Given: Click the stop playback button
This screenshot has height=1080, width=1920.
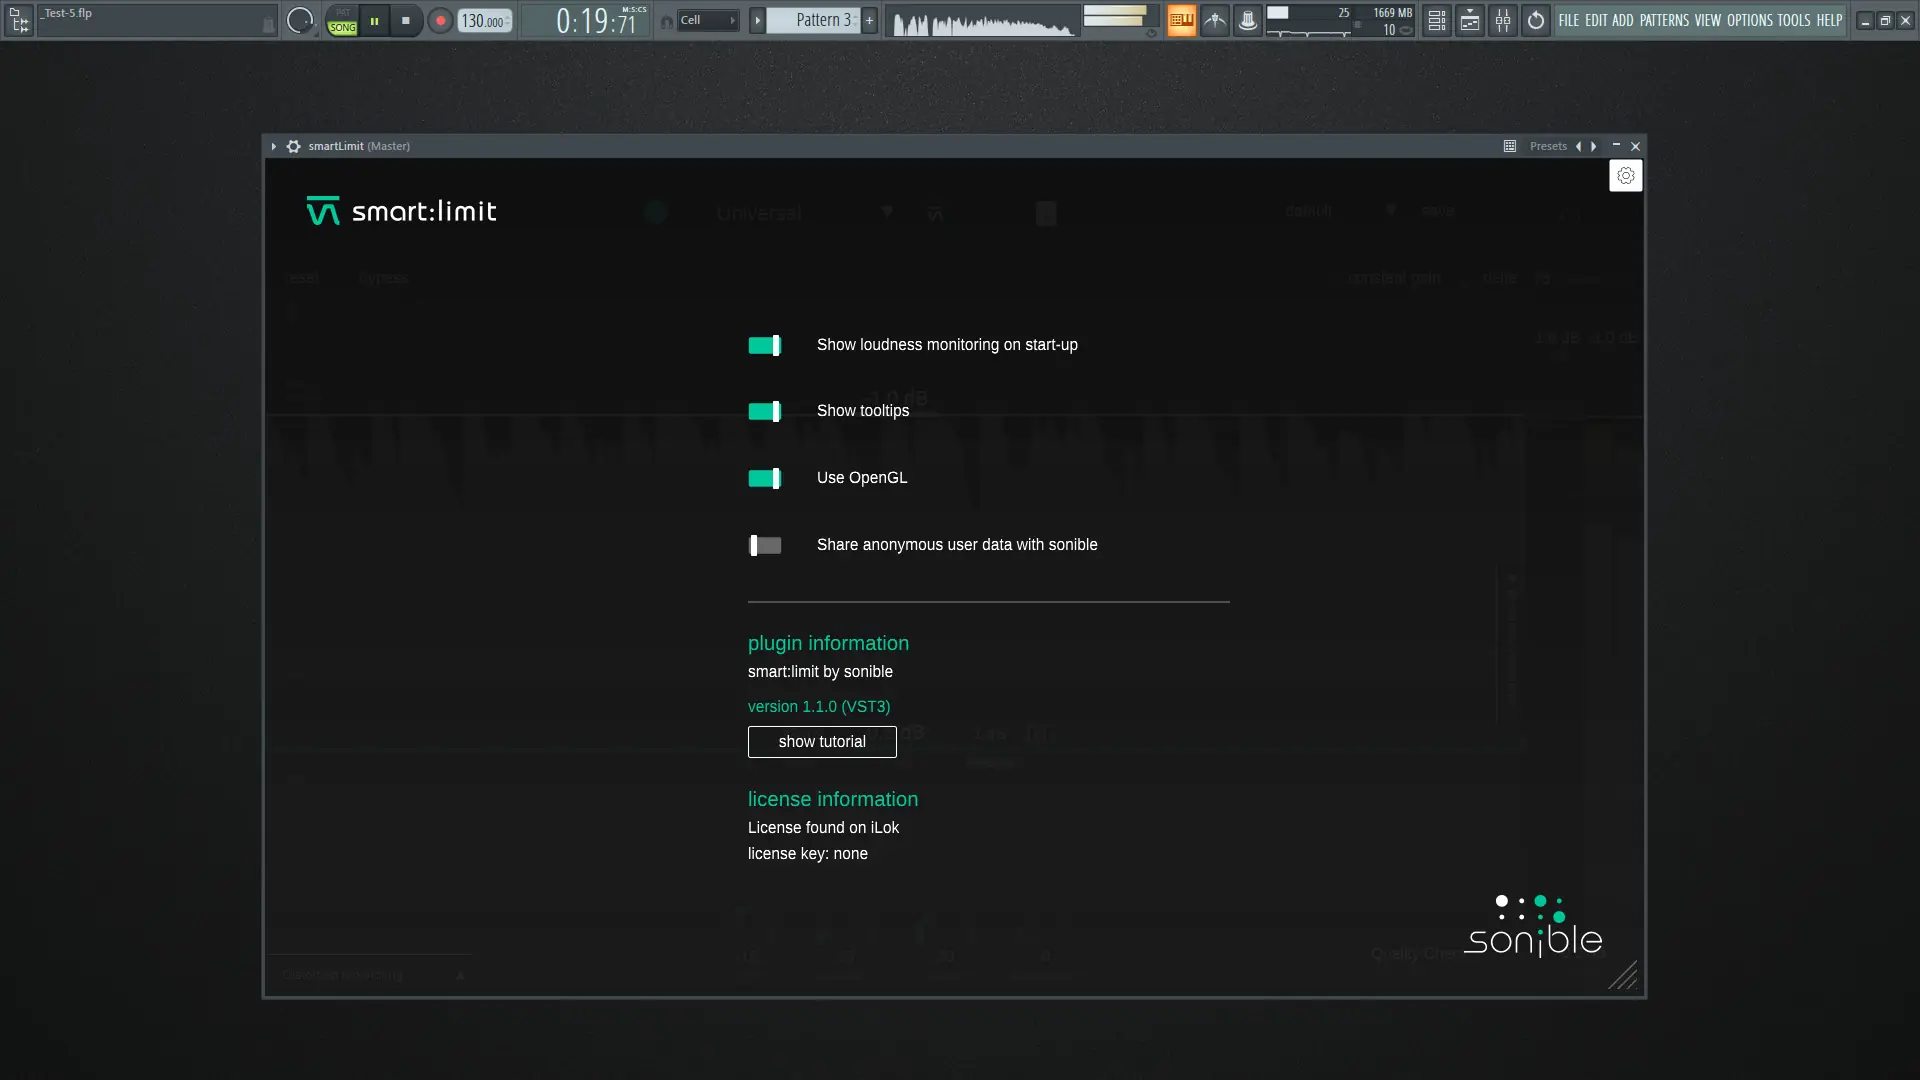Looking at the screenshot, I should click(x=405, y=20).
